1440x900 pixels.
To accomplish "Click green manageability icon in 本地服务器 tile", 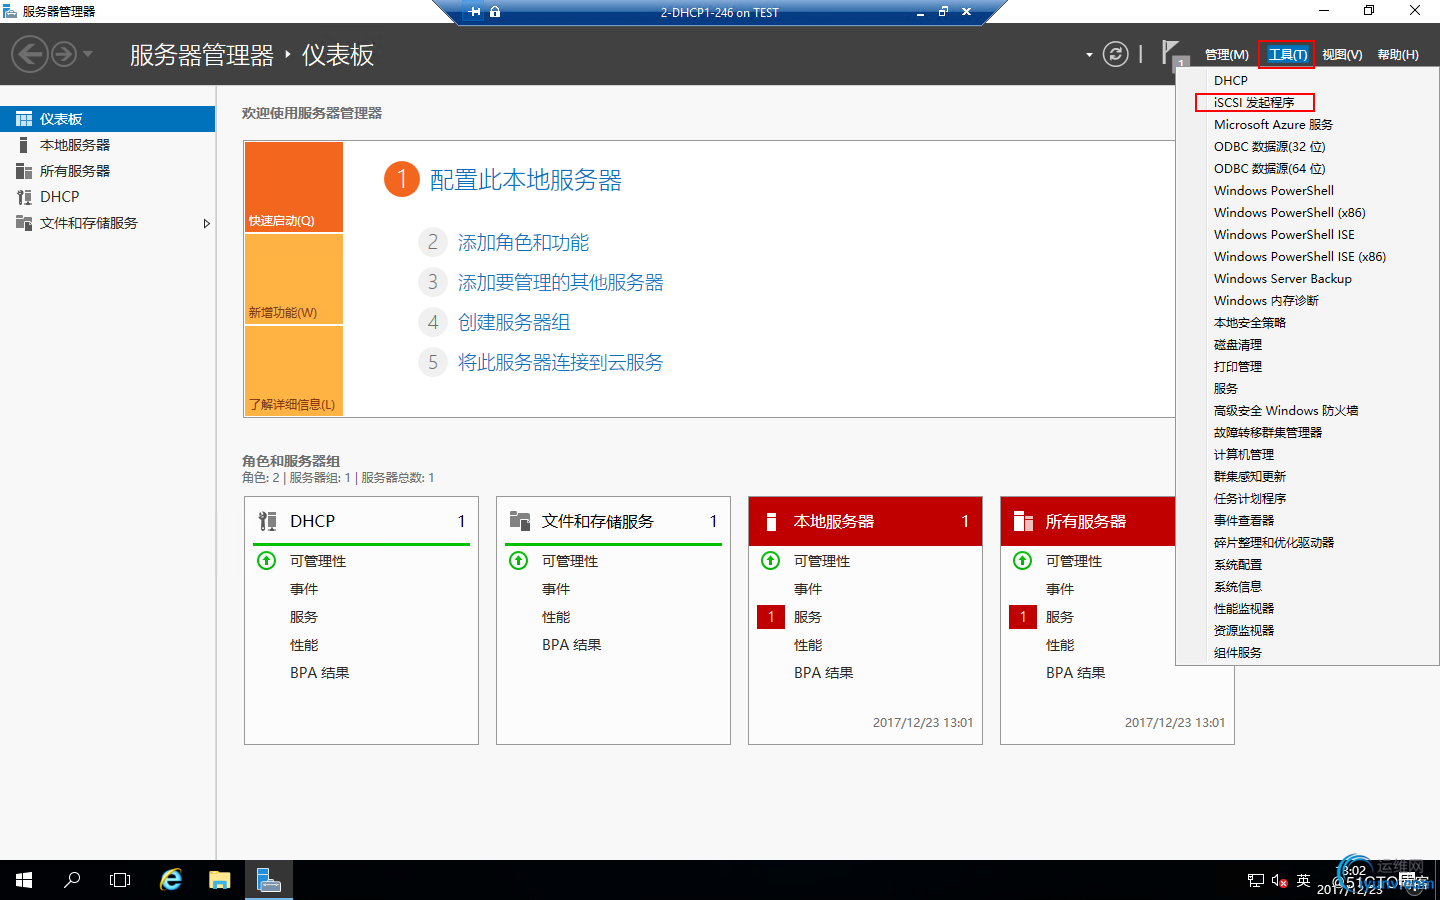I will click(771, 561).
